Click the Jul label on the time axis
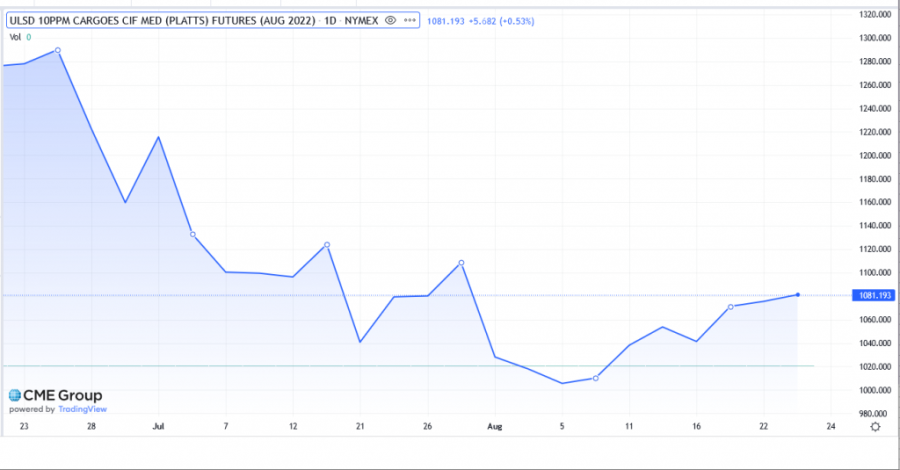Viewport: 900px width, 470px height. click(x=158, y=426)
